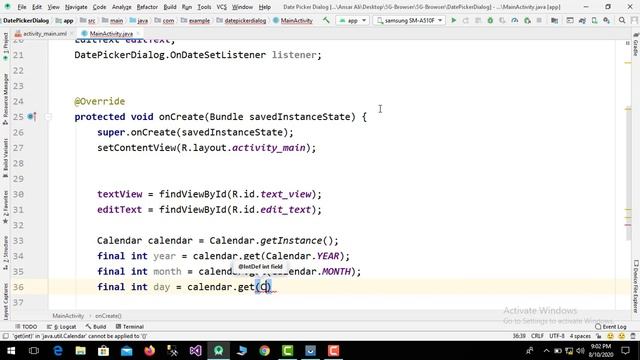Run the app with green play button
Viewport: 640px width, 360px height.
453,20
